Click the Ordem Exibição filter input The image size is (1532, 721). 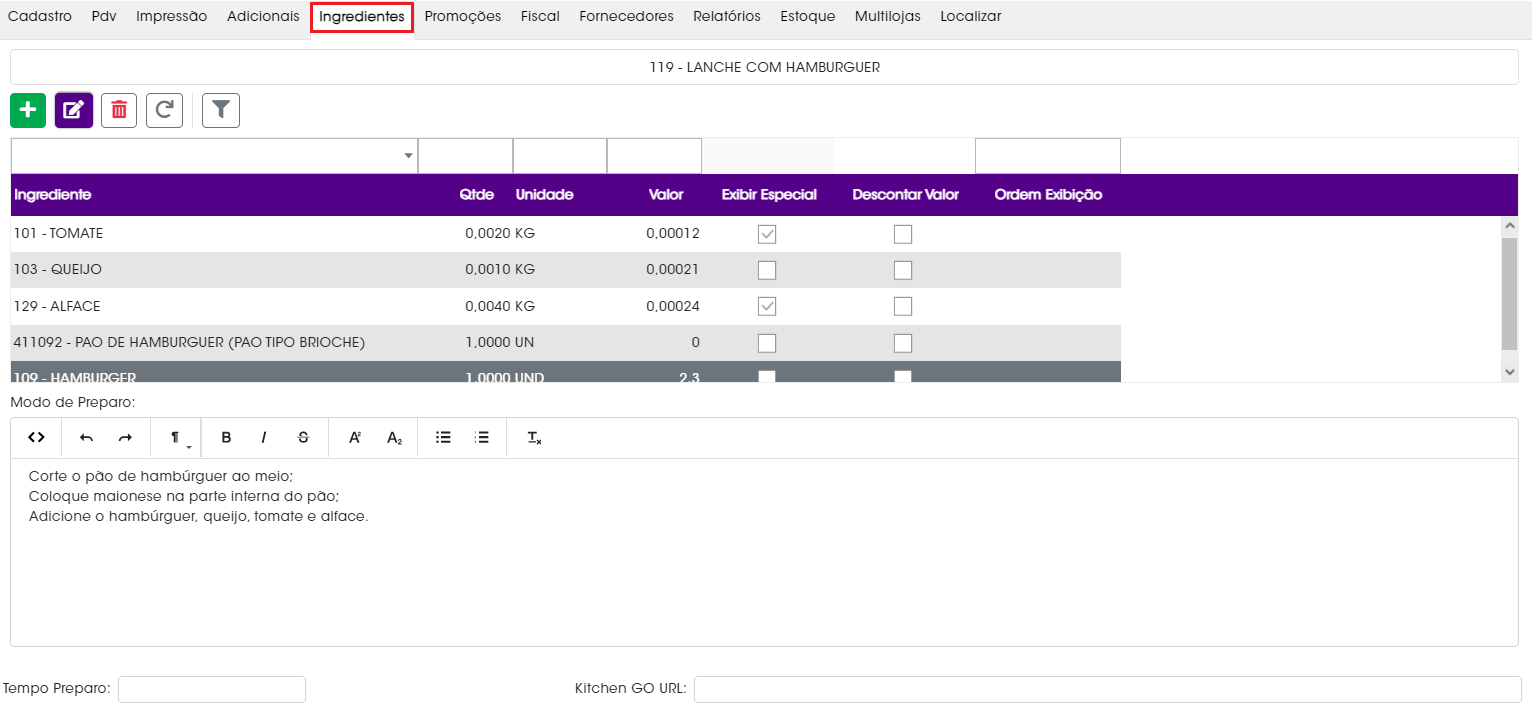coord(1048,156)
